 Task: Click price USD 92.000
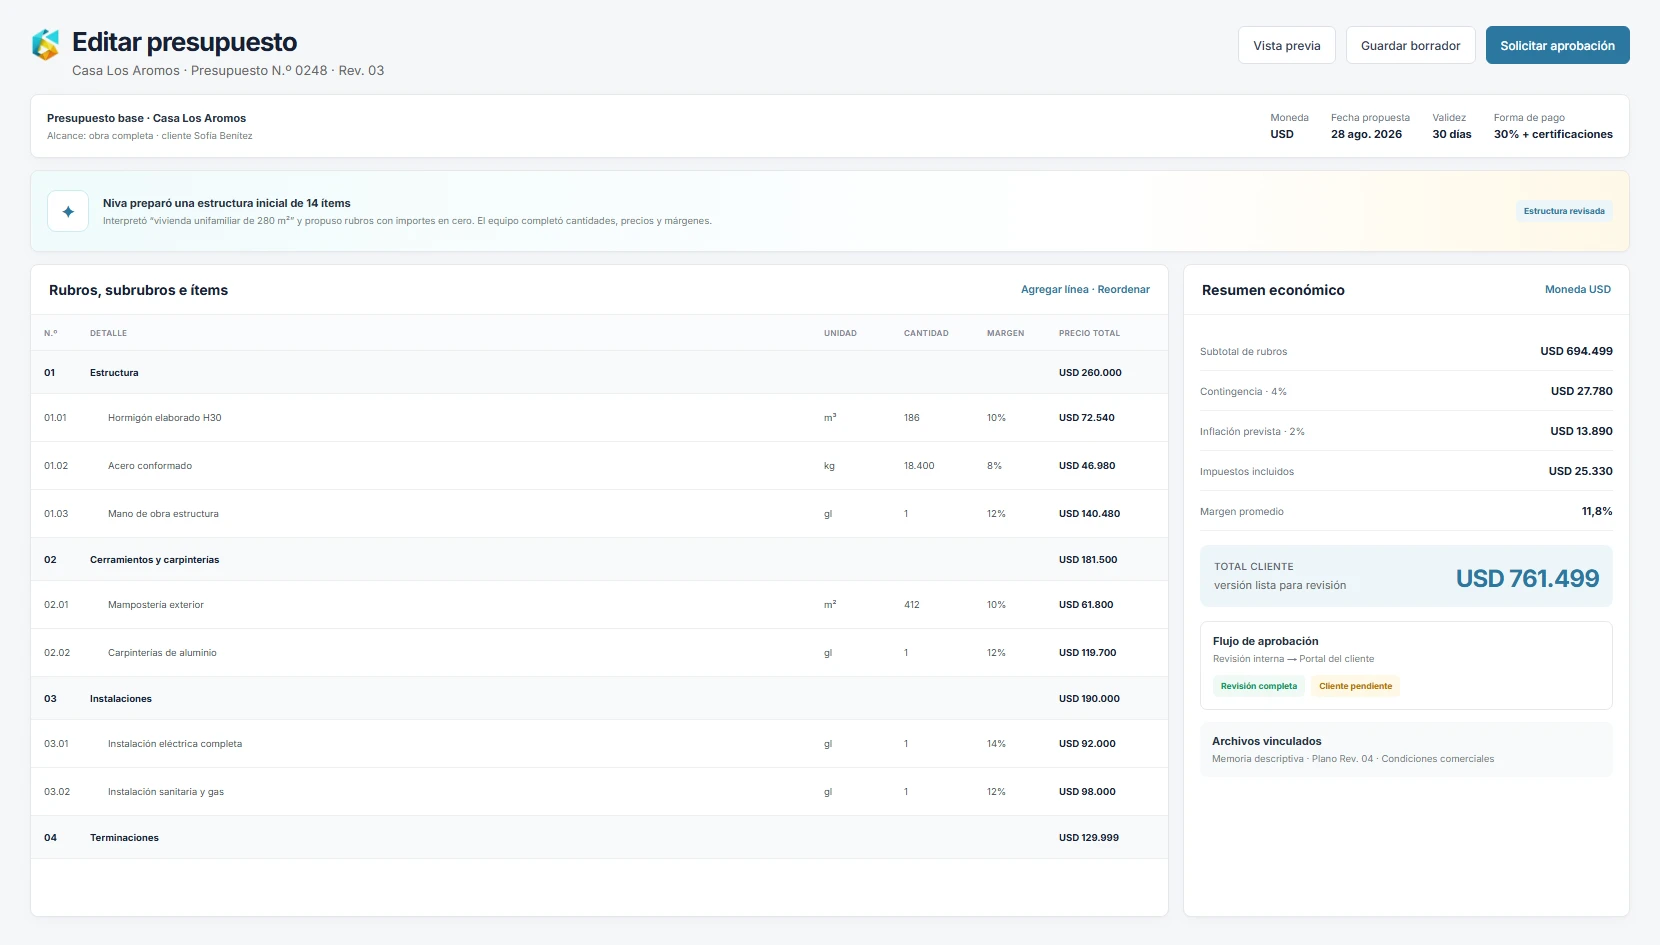[1087, 744]
